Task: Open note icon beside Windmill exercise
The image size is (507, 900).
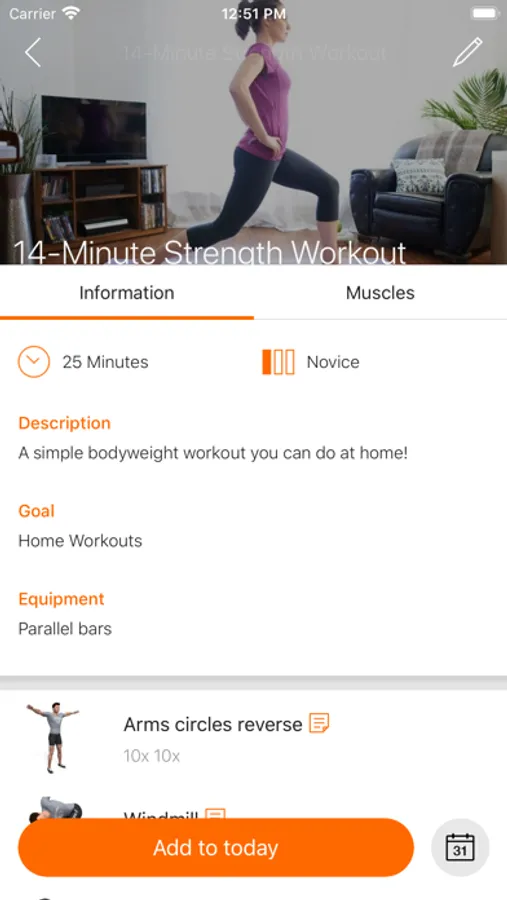Action: (215, 814)
